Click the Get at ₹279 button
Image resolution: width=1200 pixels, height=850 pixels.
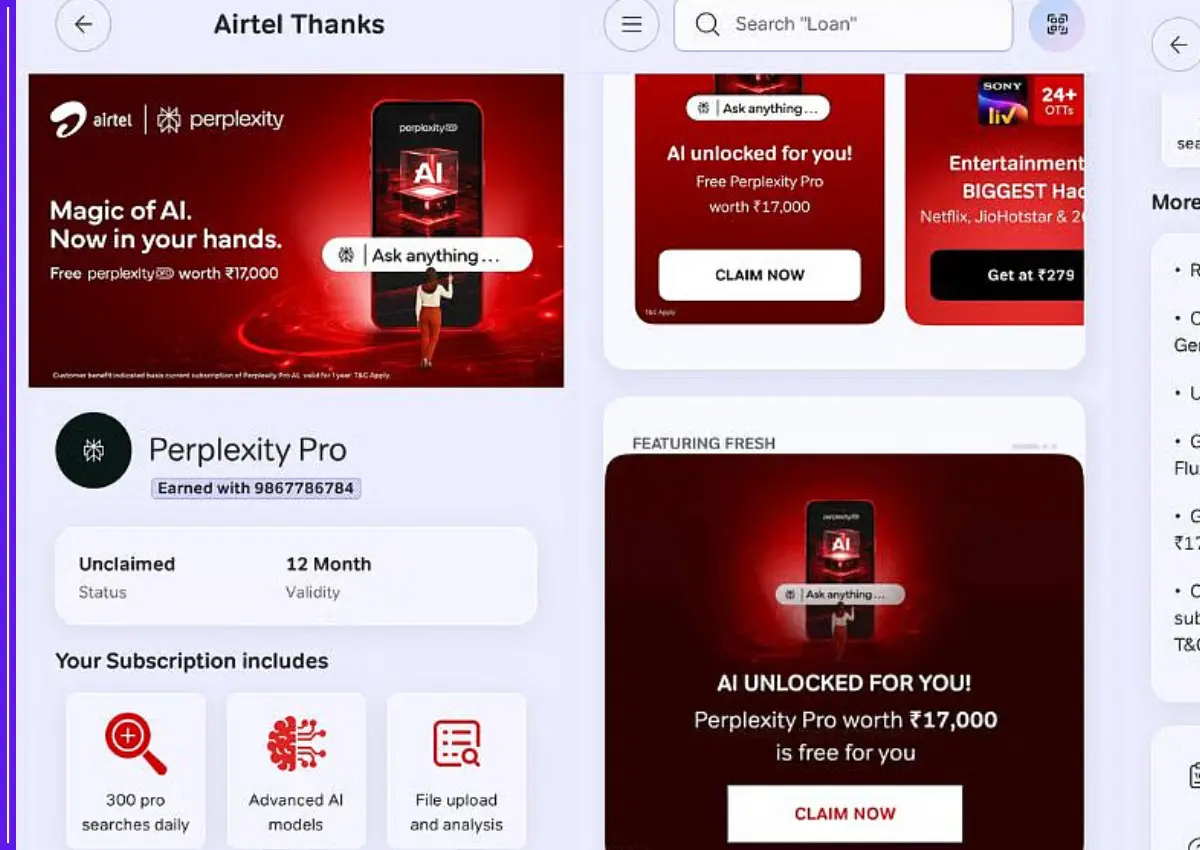pos(1007,275)
